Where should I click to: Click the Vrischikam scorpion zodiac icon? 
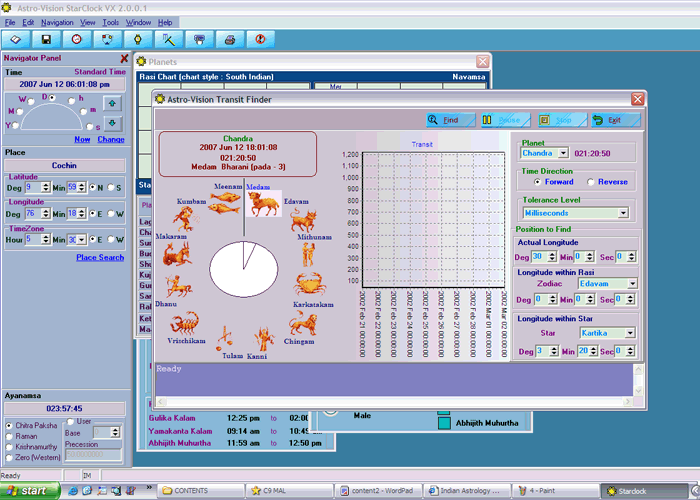[185, 323]
